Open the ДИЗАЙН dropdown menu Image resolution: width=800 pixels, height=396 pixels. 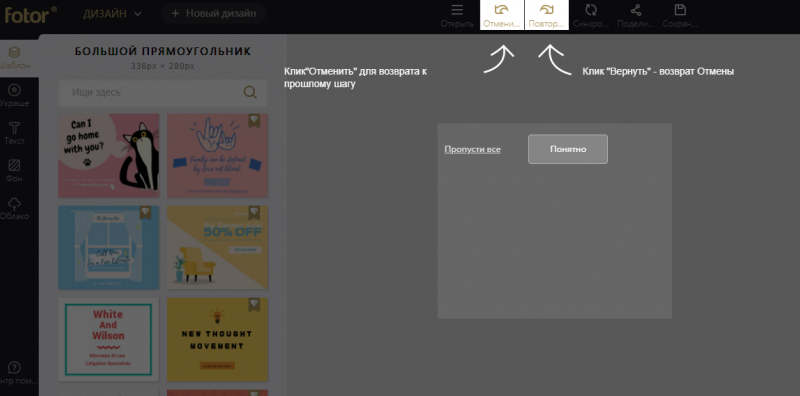point(112,14)
